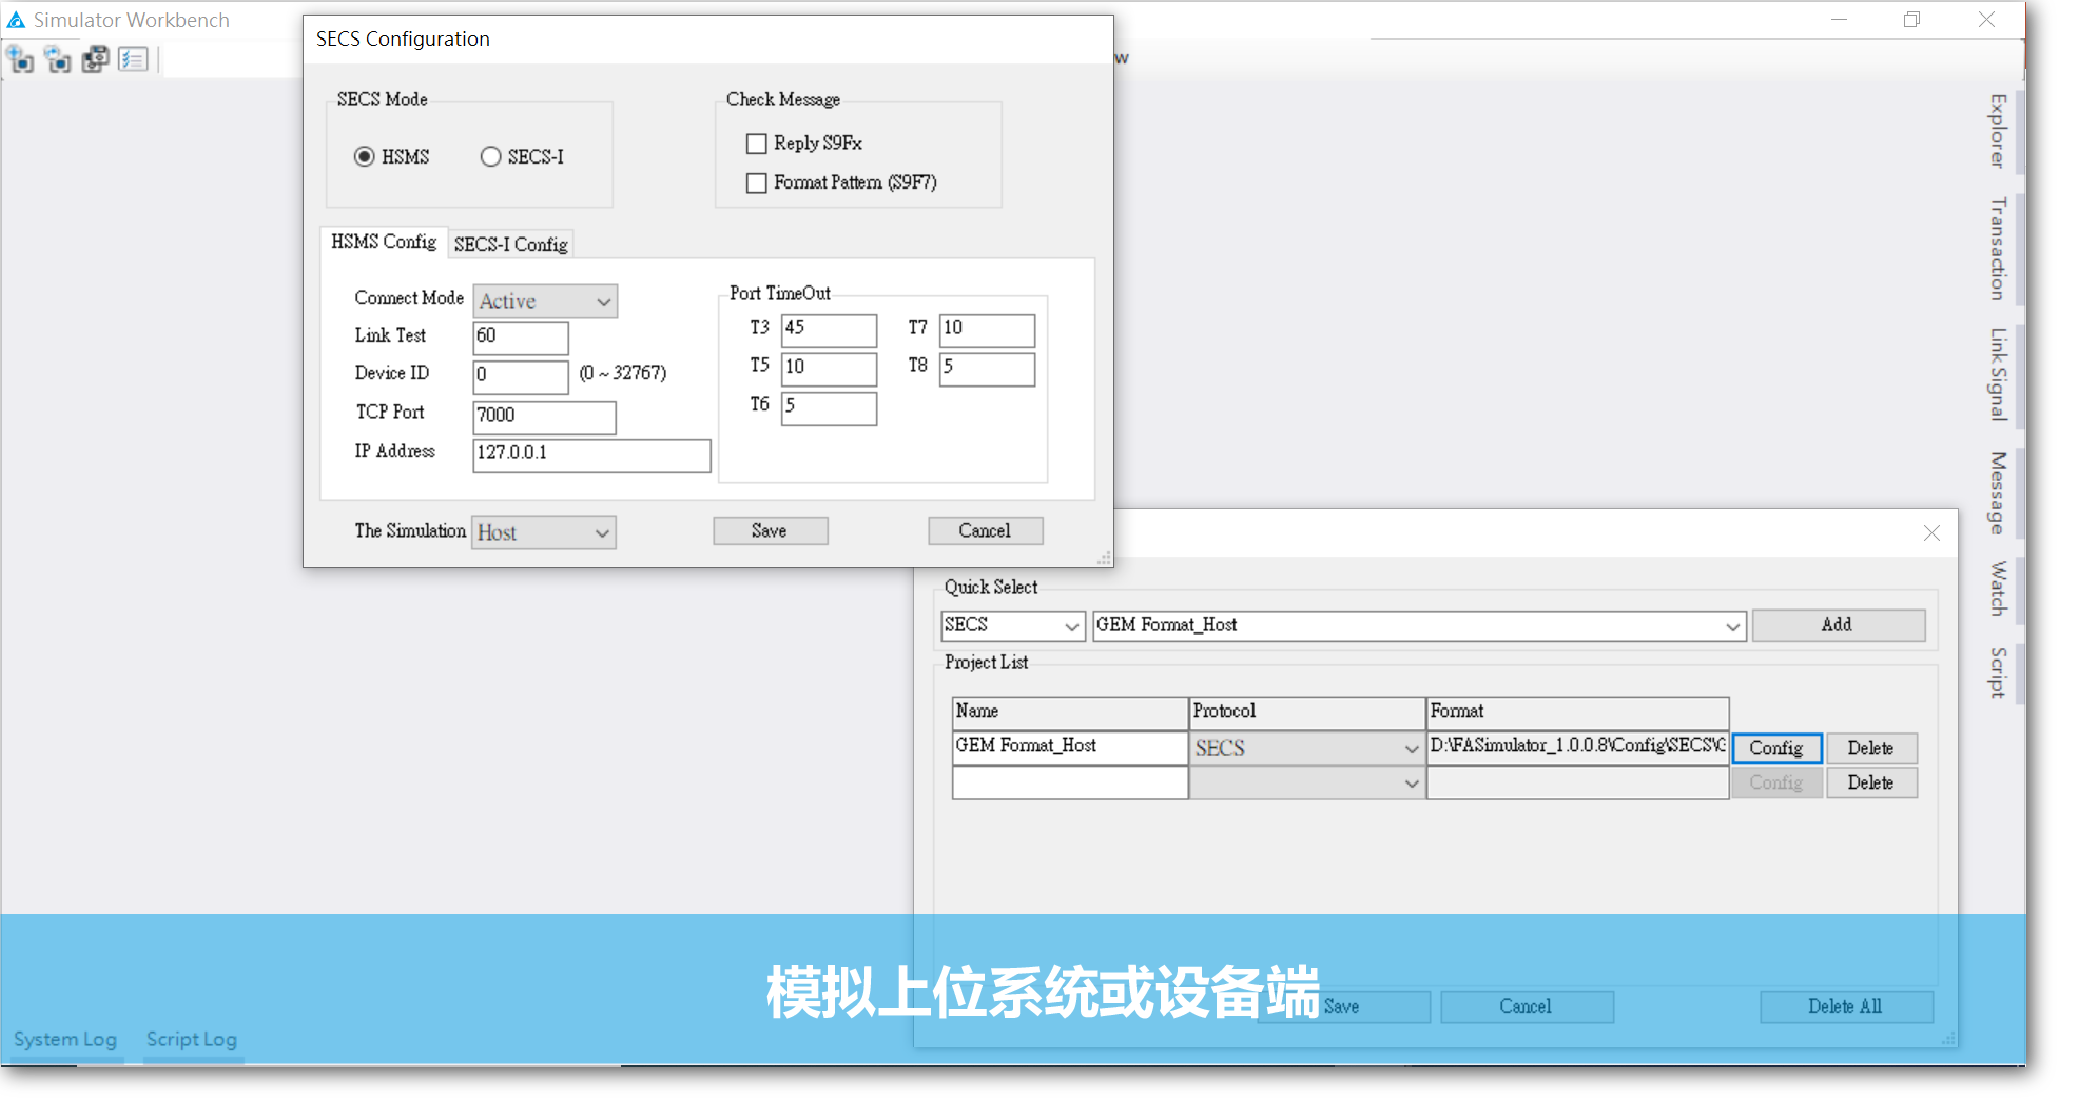Enable the Reply S9Fx checkbox
2084x1103 pixels.
coord(757,144)
